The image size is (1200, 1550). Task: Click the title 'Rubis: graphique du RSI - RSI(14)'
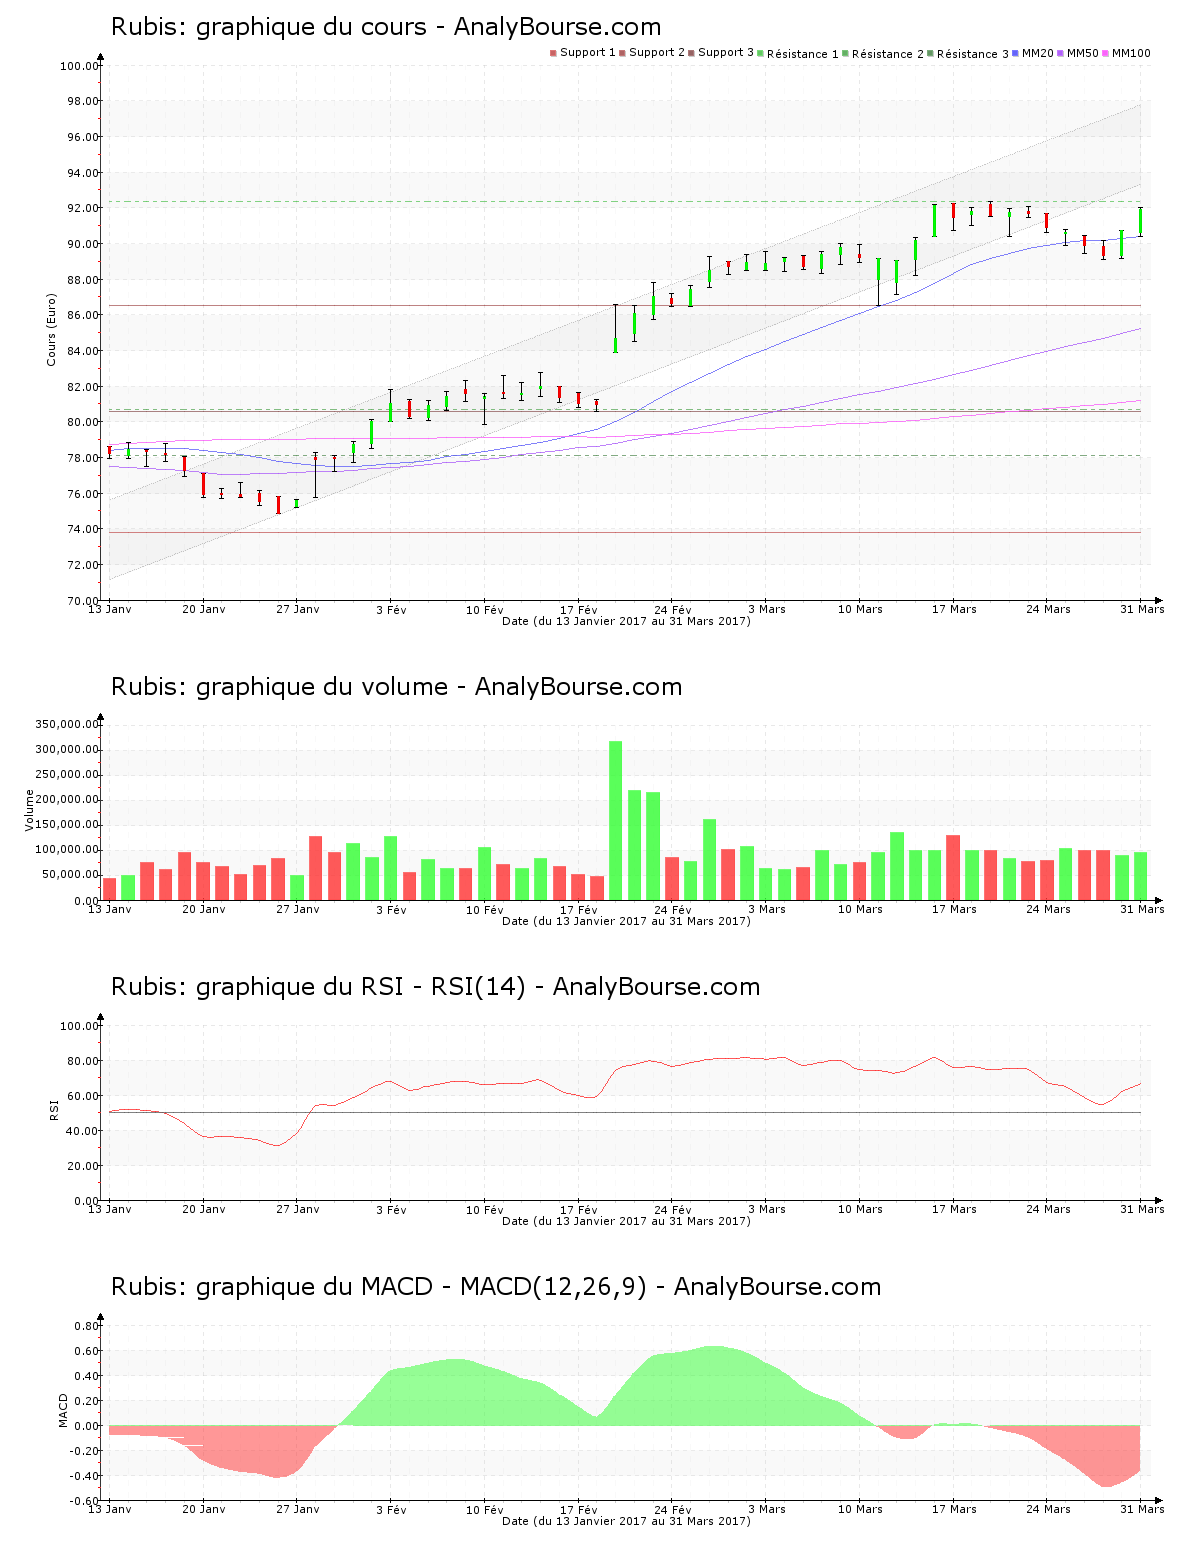(318, 987)
